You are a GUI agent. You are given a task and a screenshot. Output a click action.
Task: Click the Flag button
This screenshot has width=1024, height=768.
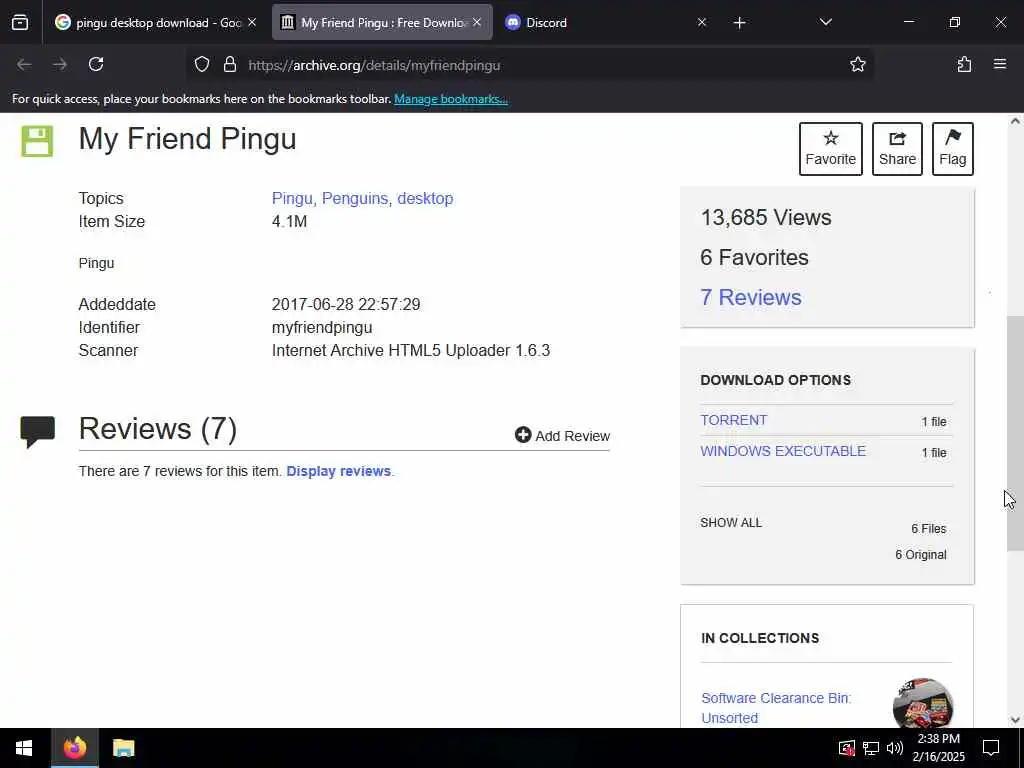(952, 149)
